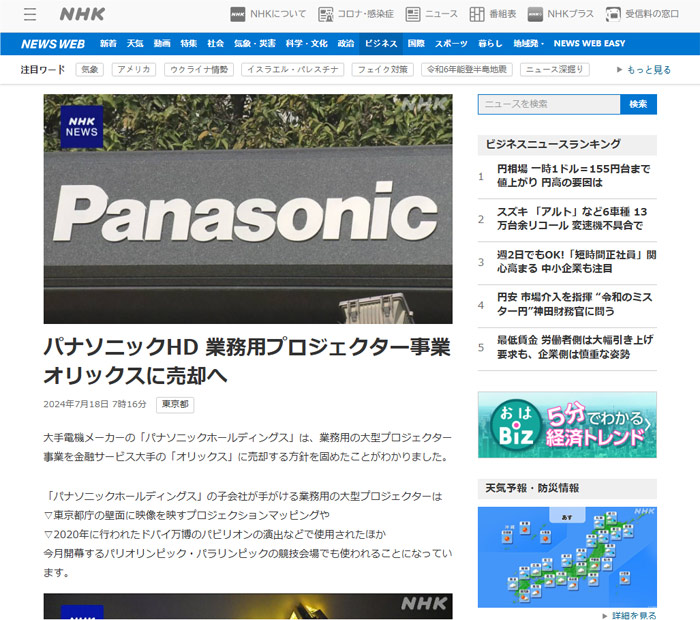This screenshot has height=620, width=700.
Task: Click the フェイク対策 keyword tag
Action: coord(383,70)
